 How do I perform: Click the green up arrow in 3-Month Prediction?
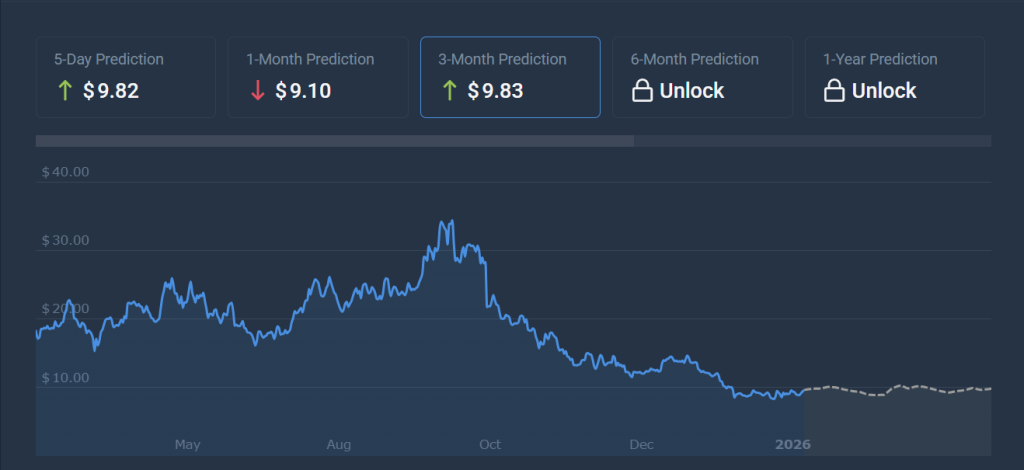(x=449, y=91)
